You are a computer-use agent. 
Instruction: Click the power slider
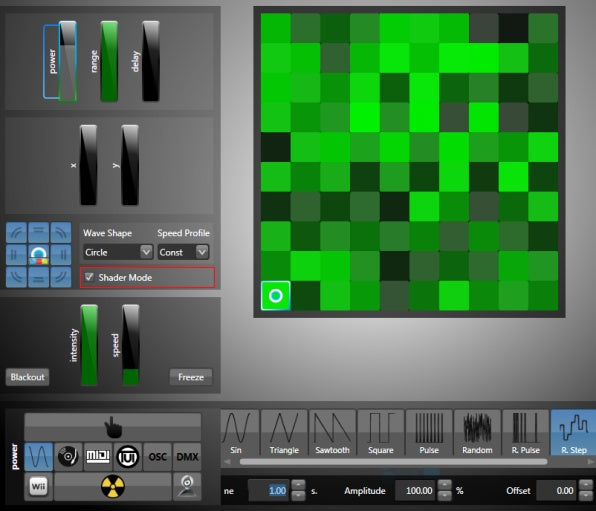click(x=68, y=62)
